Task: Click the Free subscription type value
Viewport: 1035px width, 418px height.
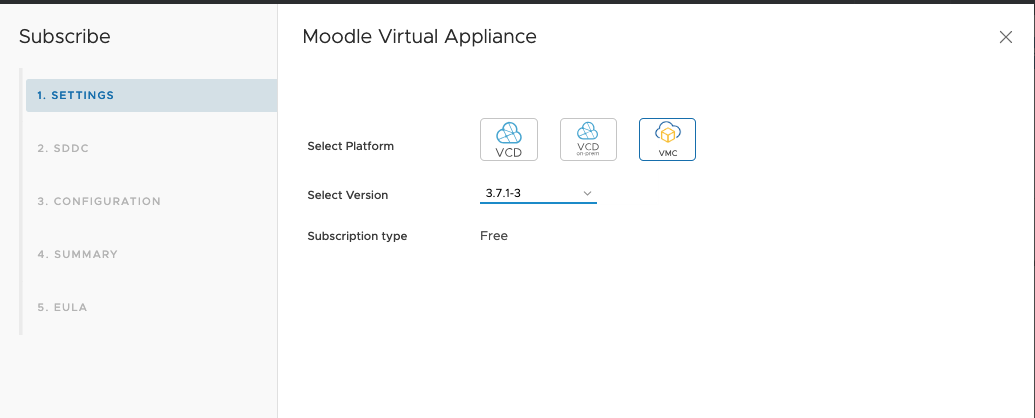Action: [x=494, y=236]
